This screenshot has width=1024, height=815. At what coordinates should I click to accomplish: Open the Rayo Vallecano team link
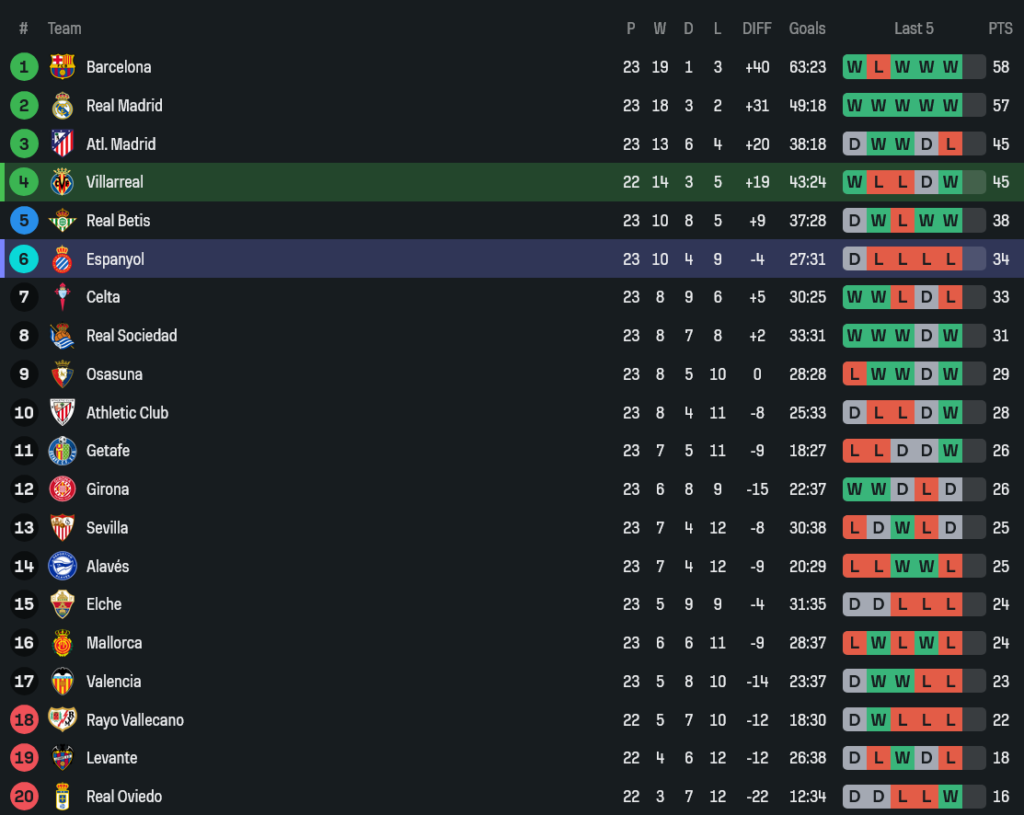(135, 720)
